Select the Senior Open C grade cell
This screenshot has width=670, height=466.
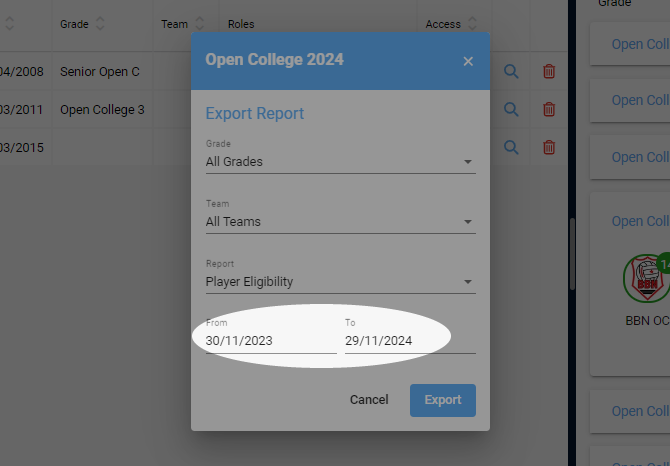point(100,72)
